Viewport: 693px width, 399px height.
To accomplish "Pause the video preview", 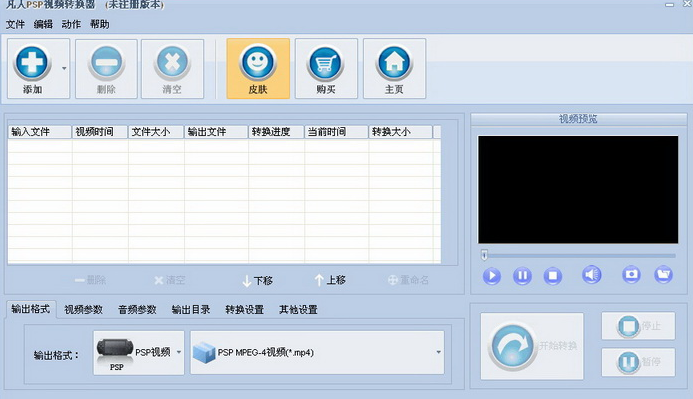I will point(522,276).
